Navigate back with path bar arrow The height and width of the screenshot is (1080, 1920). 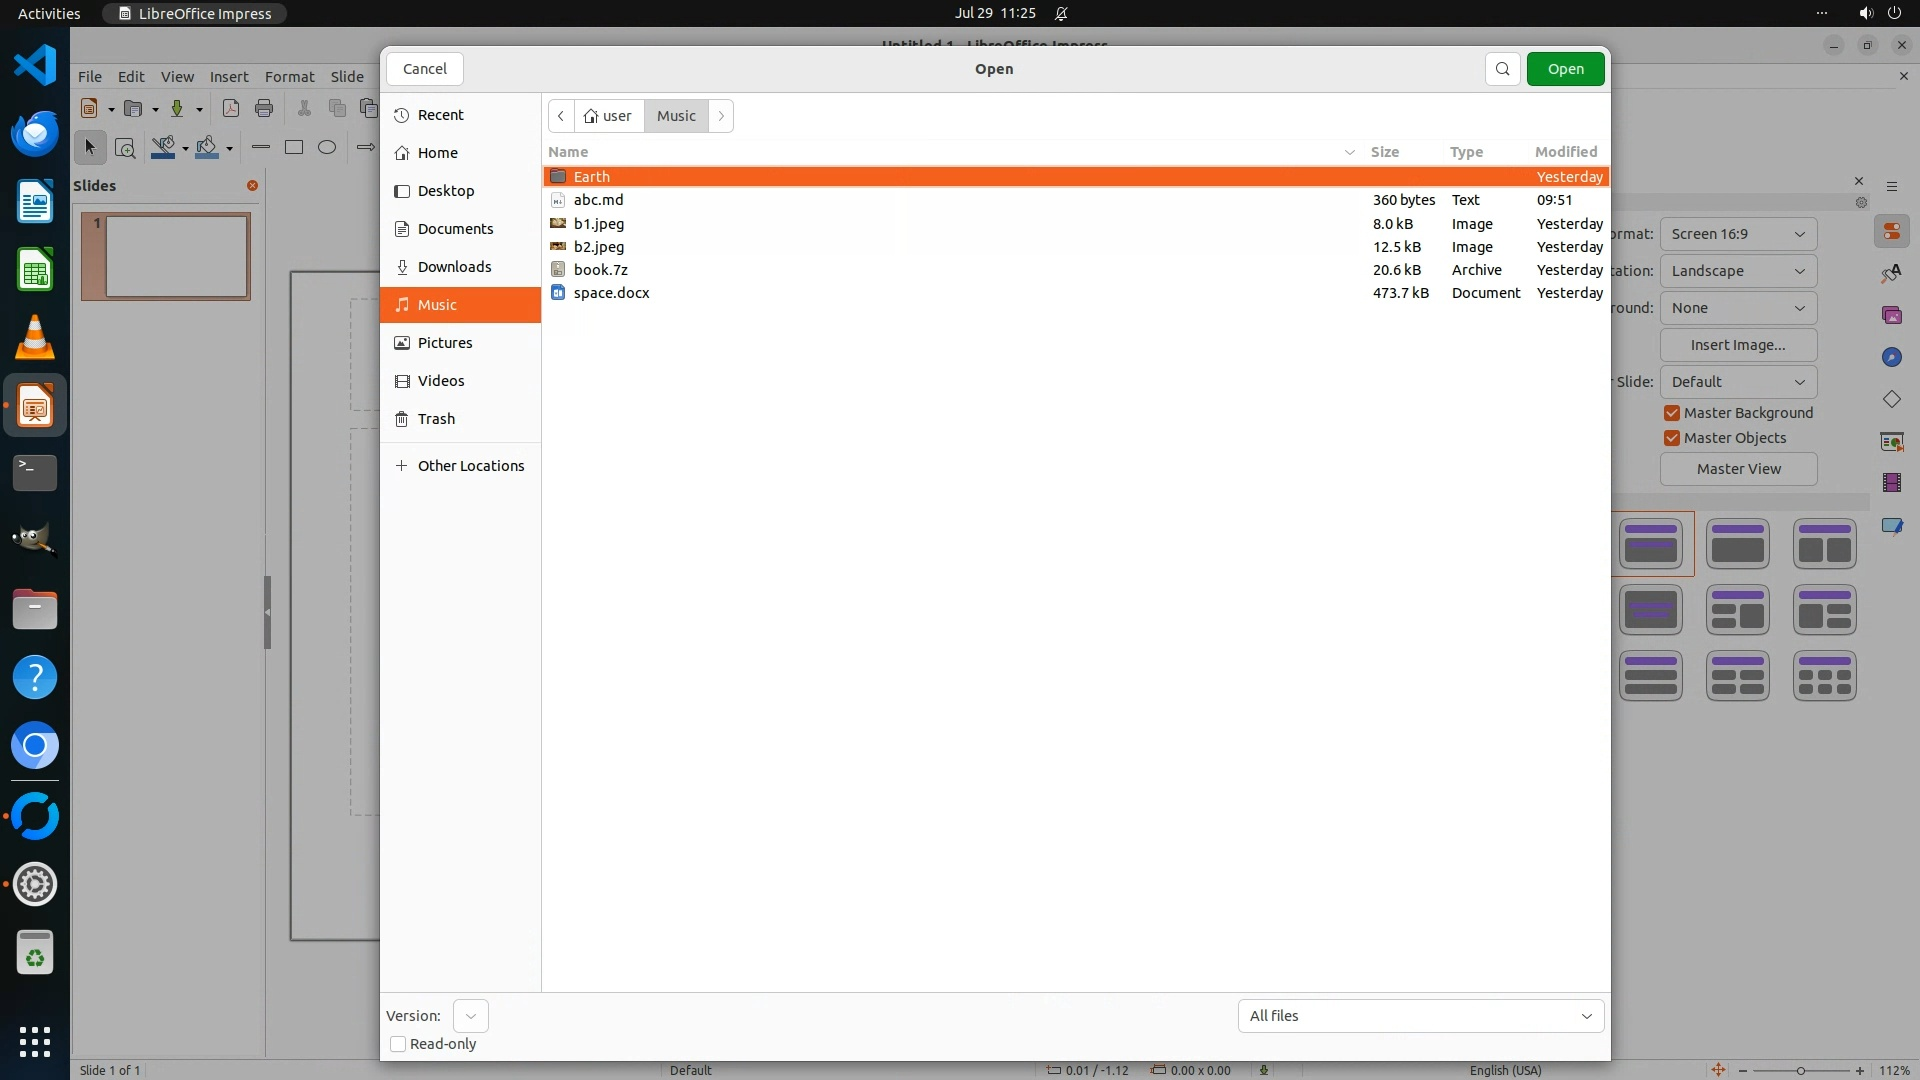click(x=561, y=116)
